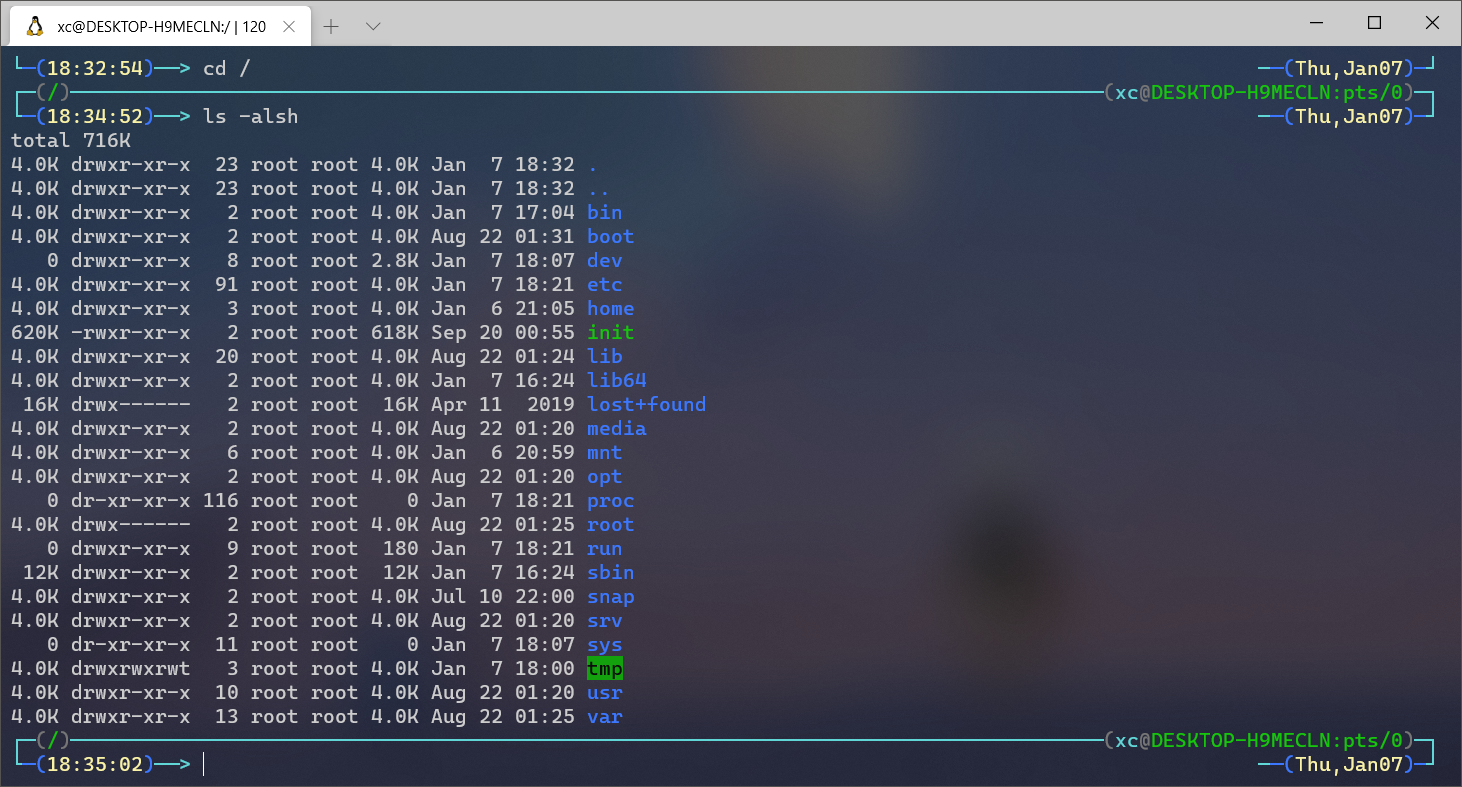Maximize the terminal window
Viewport: 1462px width, 787px height.
(1374, 23)
